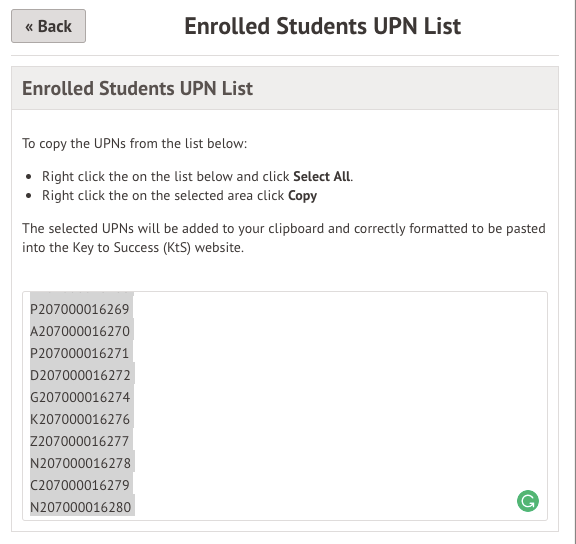Screen dimensions: 576x544
Task: Click last UPN N207000016280
Action: tap(80, 507)
